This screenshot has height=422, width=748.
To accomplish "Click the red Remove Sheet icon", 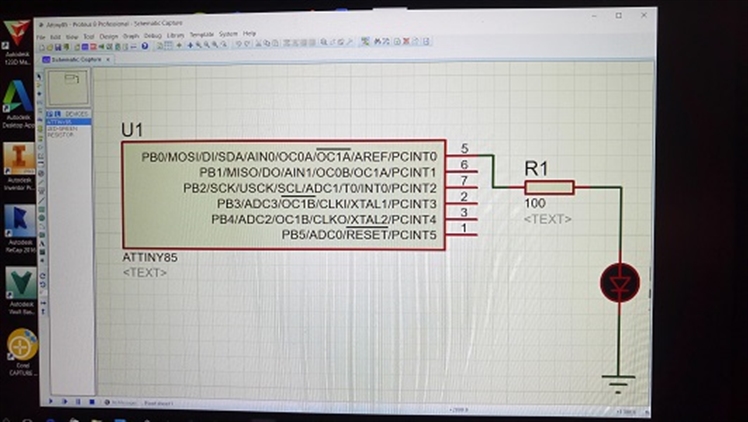I will pos(405,41).
